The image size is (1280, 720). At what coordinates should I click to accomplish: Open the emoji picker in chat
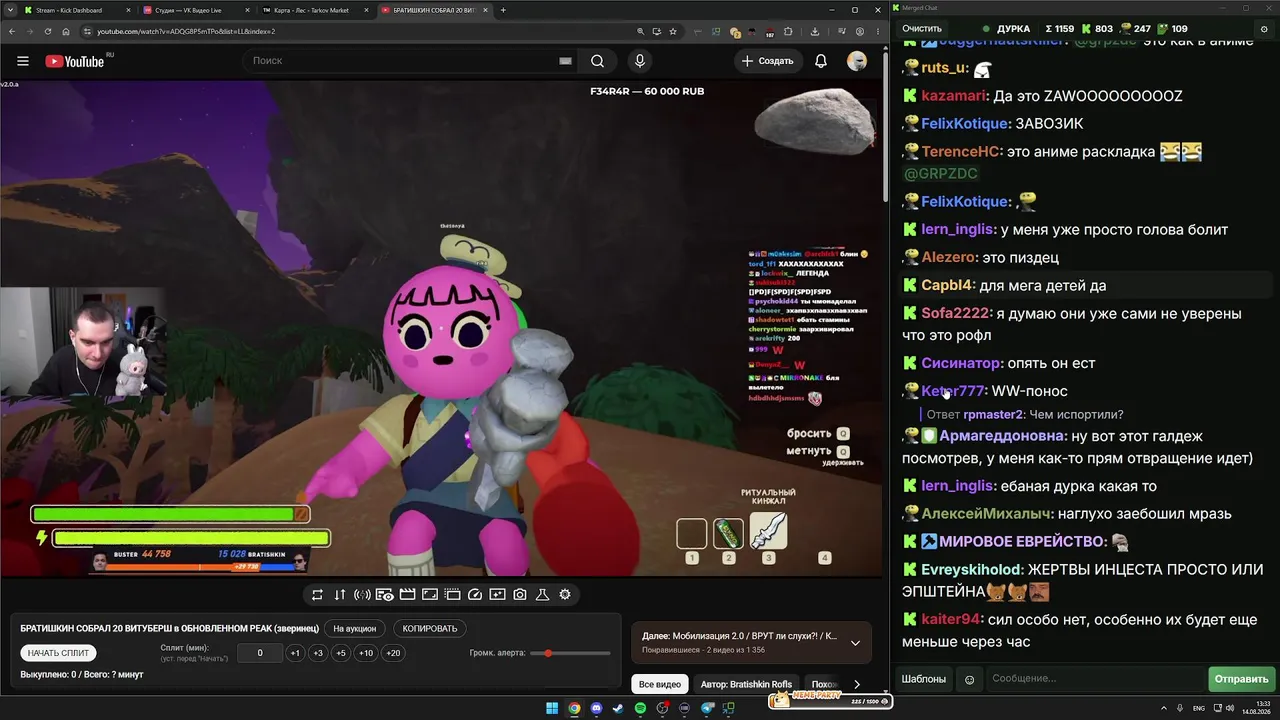pos(969,679)
